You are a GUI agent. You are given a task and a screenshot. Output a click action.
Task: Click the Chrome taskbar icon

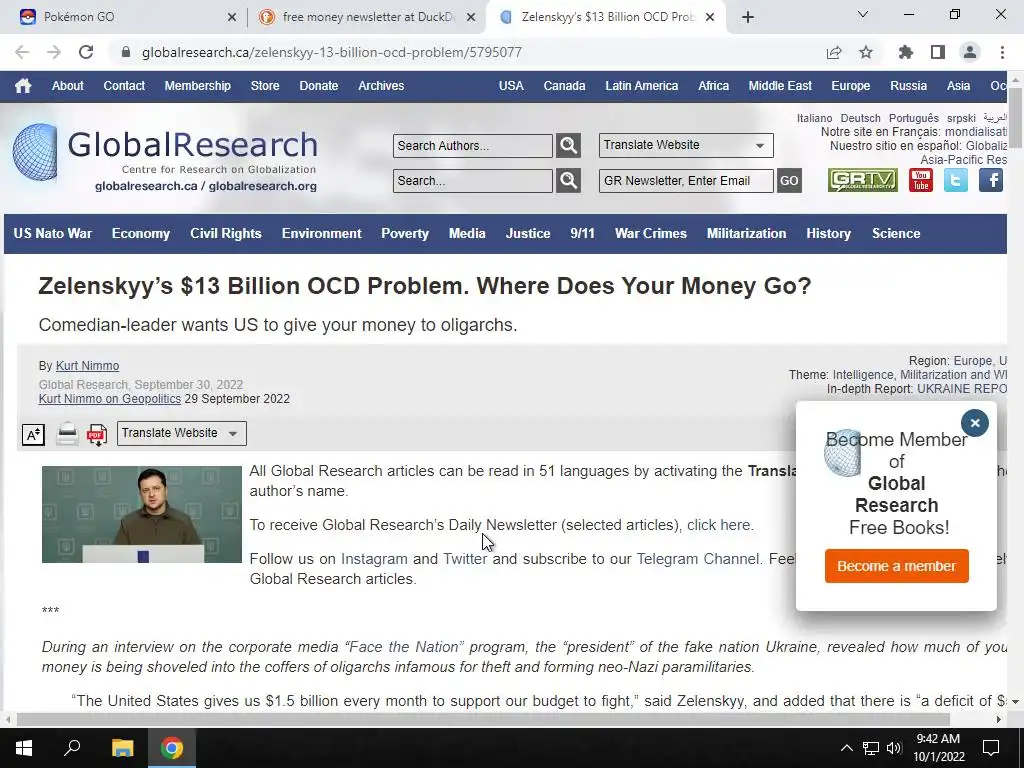click(172, 748)
